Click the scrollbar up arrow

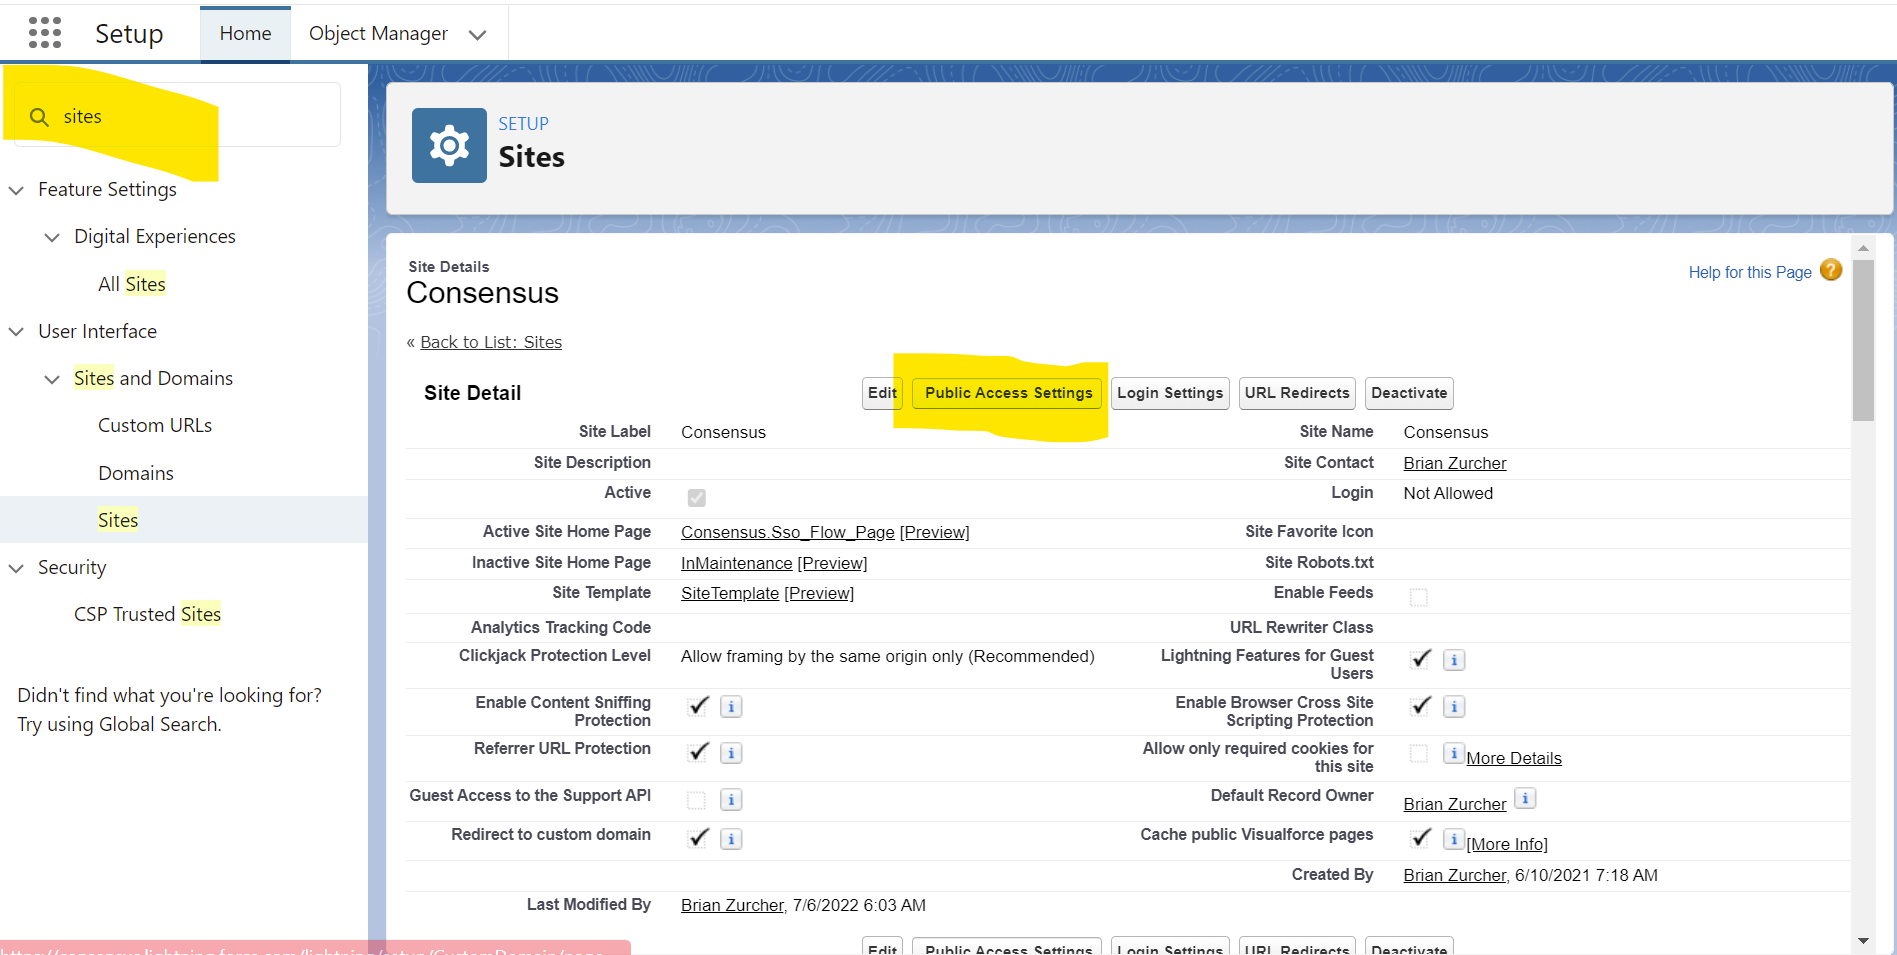[x=1863, y=247]
